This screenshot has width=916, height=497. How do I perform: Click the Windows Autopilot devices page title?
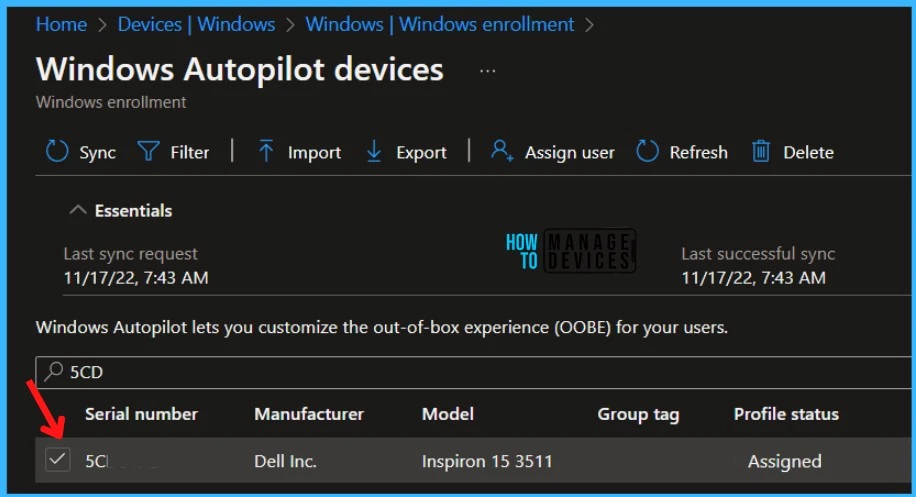pos(240,69)
